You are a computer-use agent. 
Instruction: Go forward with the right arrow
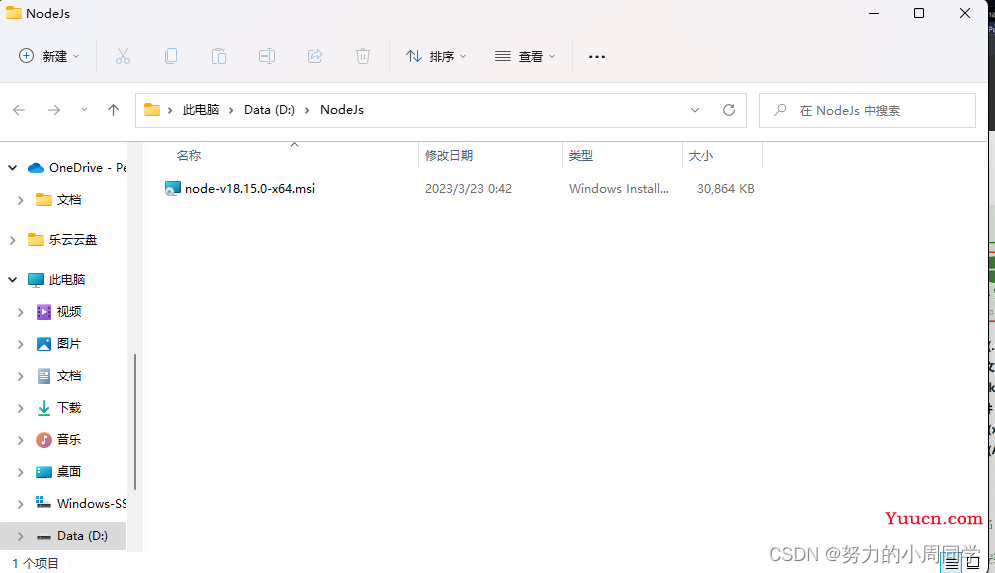[x=54, y=110]
